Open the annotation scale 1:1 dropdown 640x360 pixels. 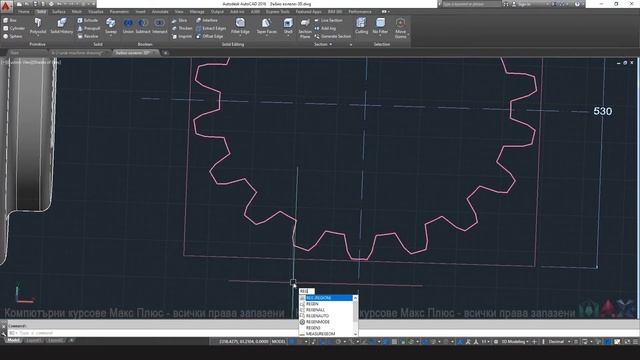point(485,341)
